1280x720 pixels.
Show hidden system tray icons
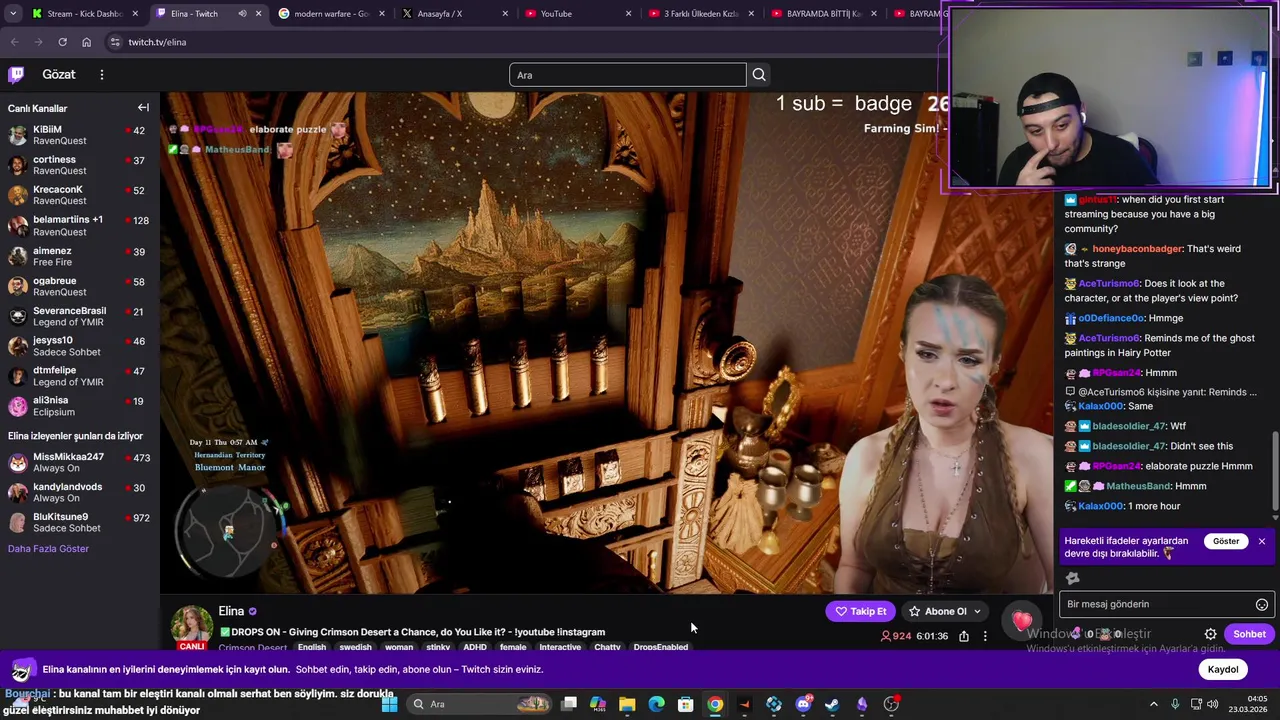click(x=1153, y=704)
